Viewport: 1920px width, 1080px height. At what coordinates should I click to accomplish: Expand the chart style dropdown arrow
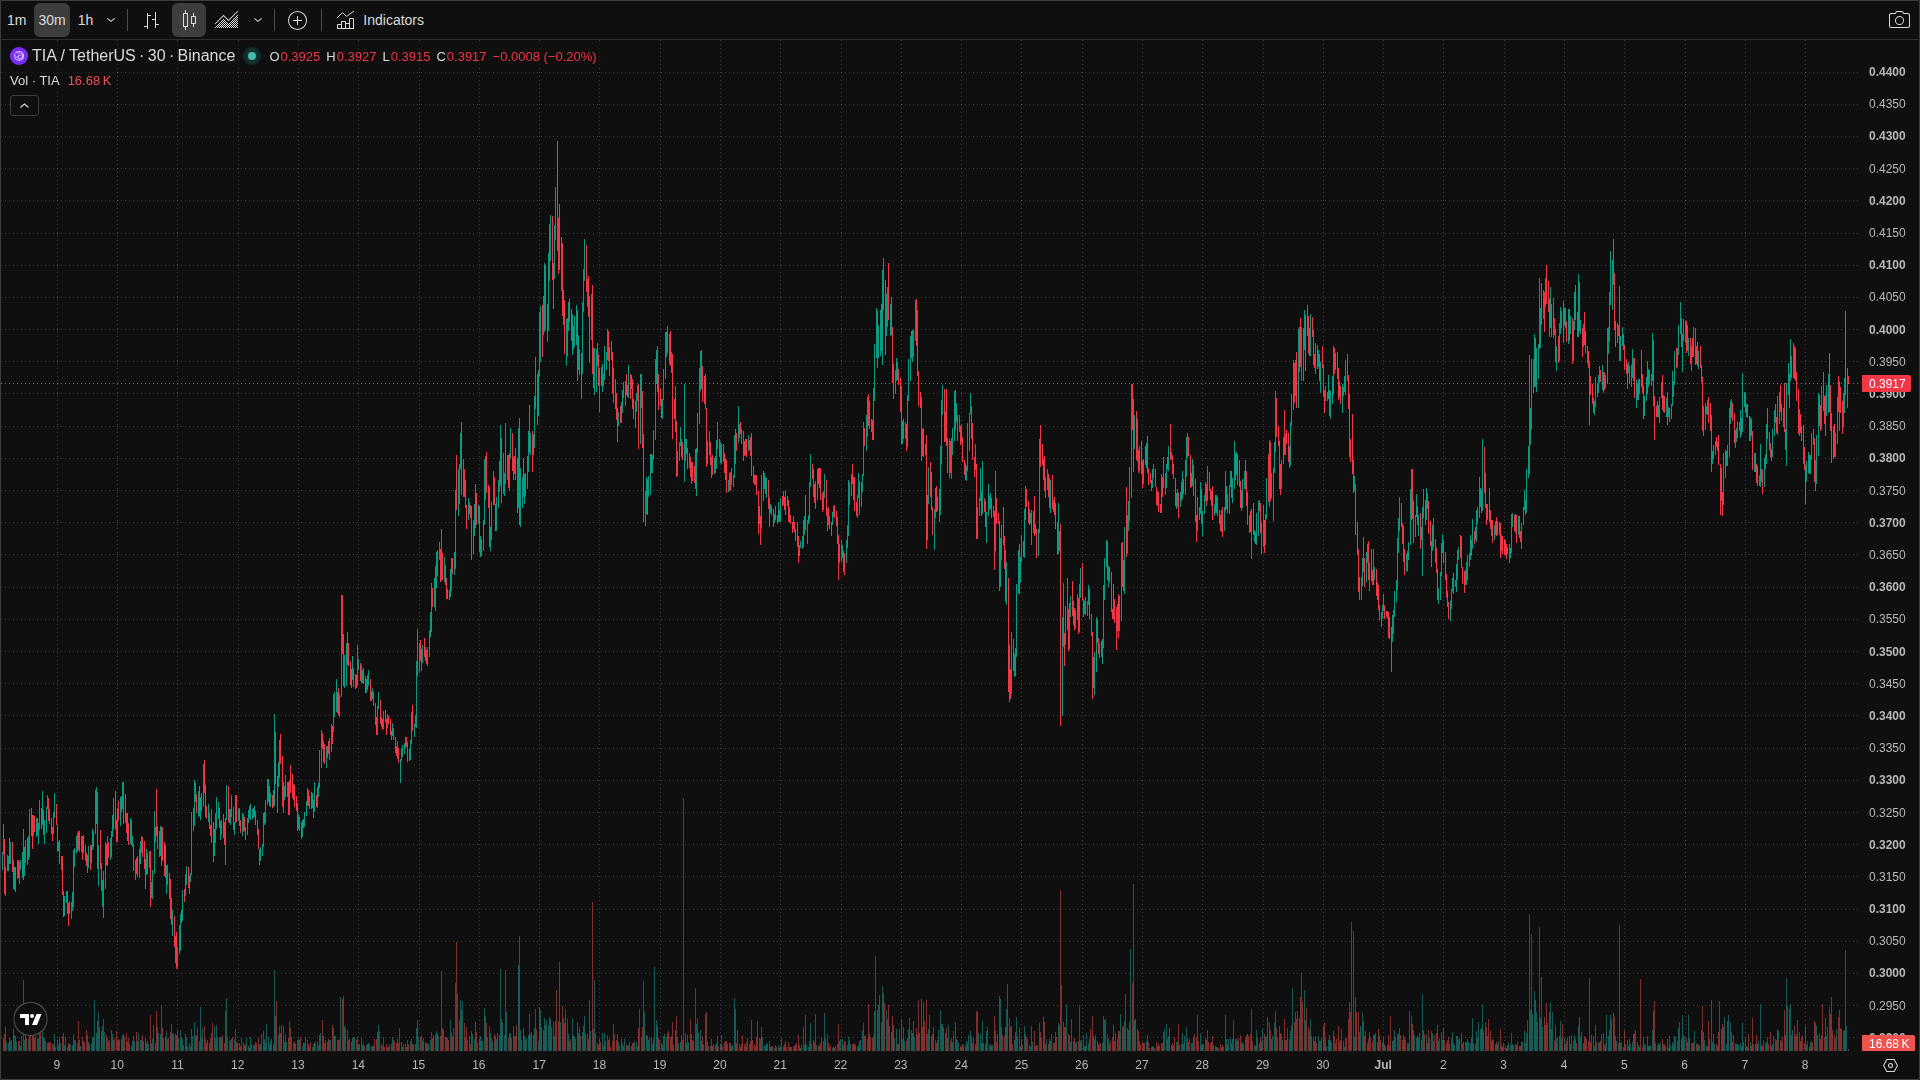(258, 20)
